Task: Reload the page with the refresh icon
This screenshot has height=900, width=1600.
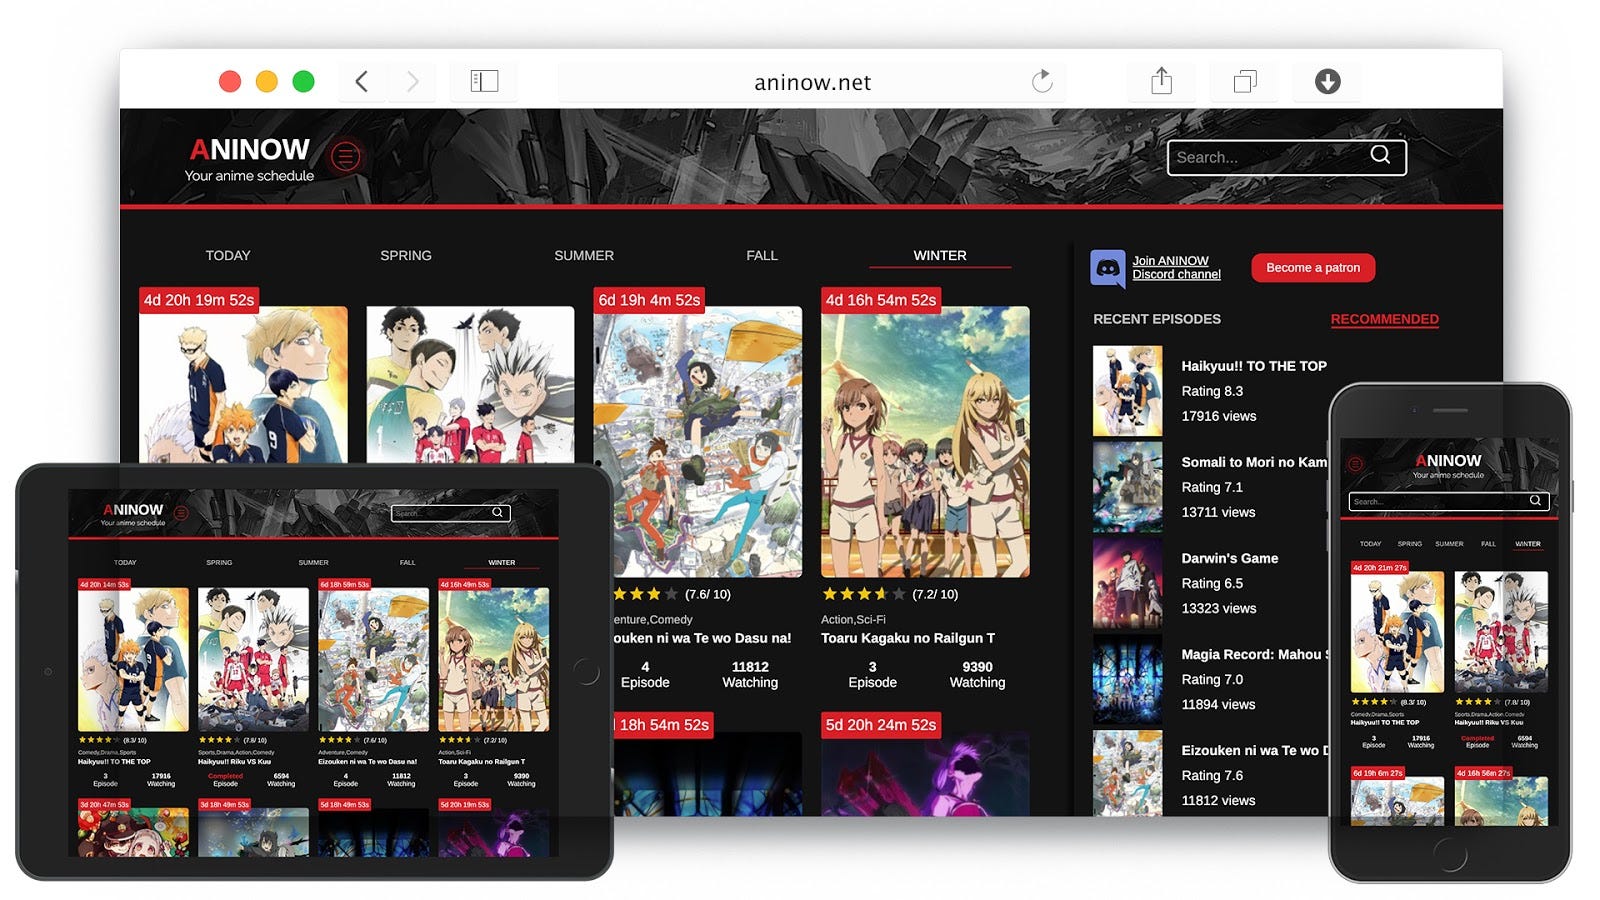Action: click(1042, 81)
